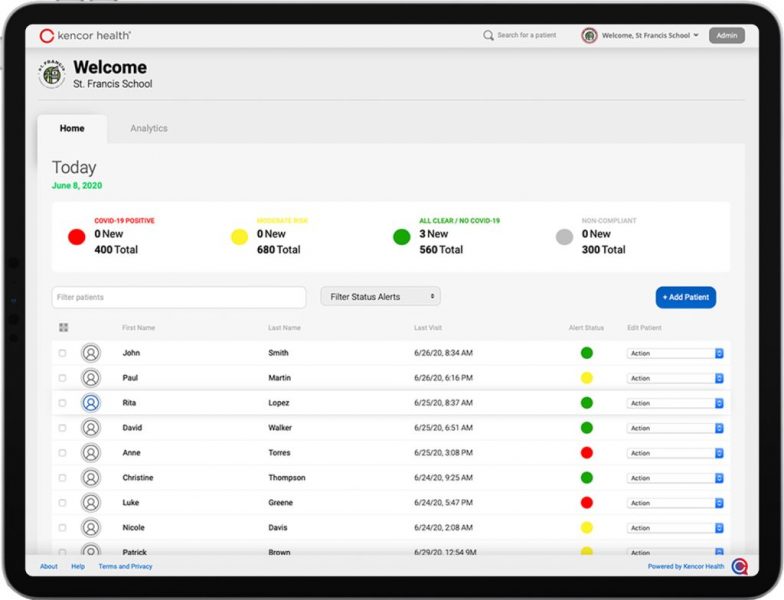The width and height of the screenshot is (784, 600).
Task: Open Rita Lopez's profile avatar icon
Action: point(91,403)
